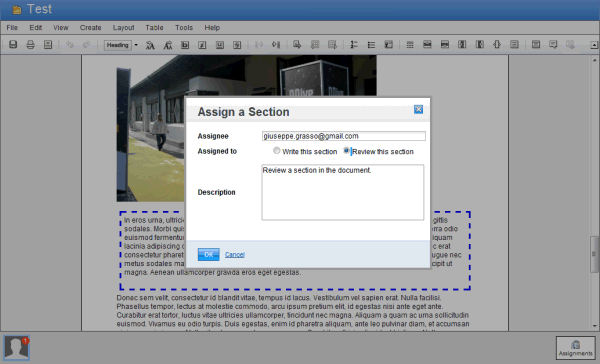Click the arrow next to Heading
The image size is (600, 364).
coord(136,45)
